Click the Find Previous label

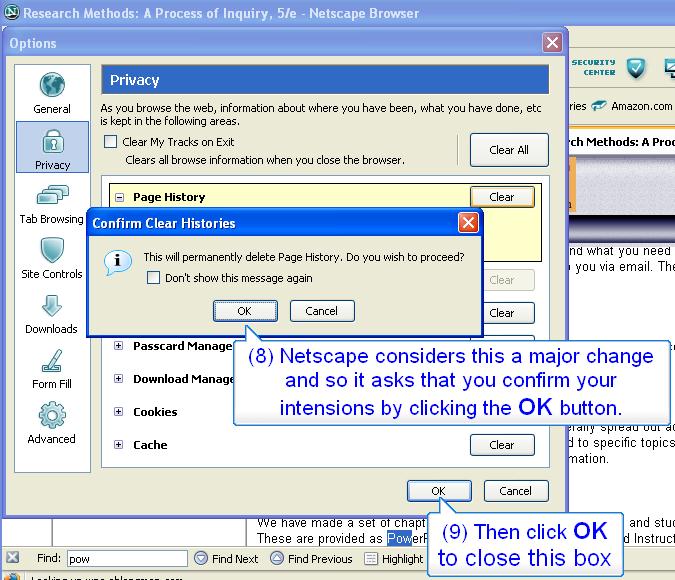(320, 559)
